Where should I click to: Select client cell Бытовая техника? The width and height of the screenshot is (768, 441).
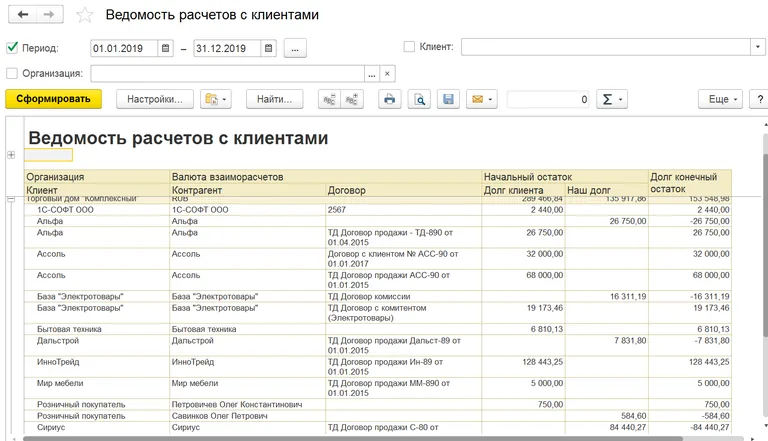coord(96,329)
